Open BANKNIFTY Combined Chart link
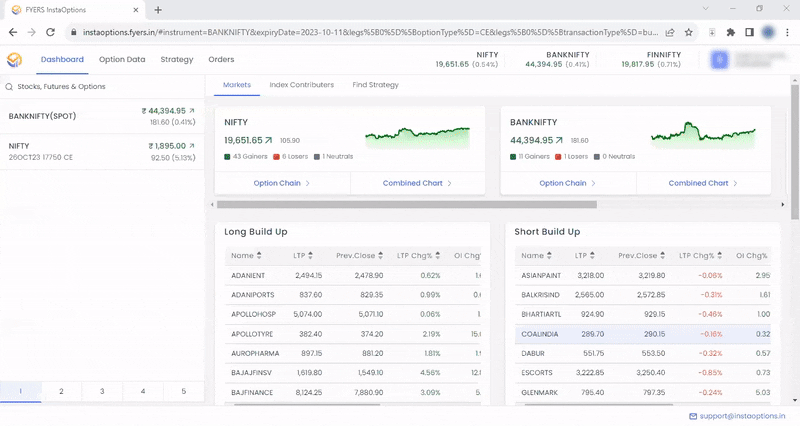800x426 pixels. 703,183
